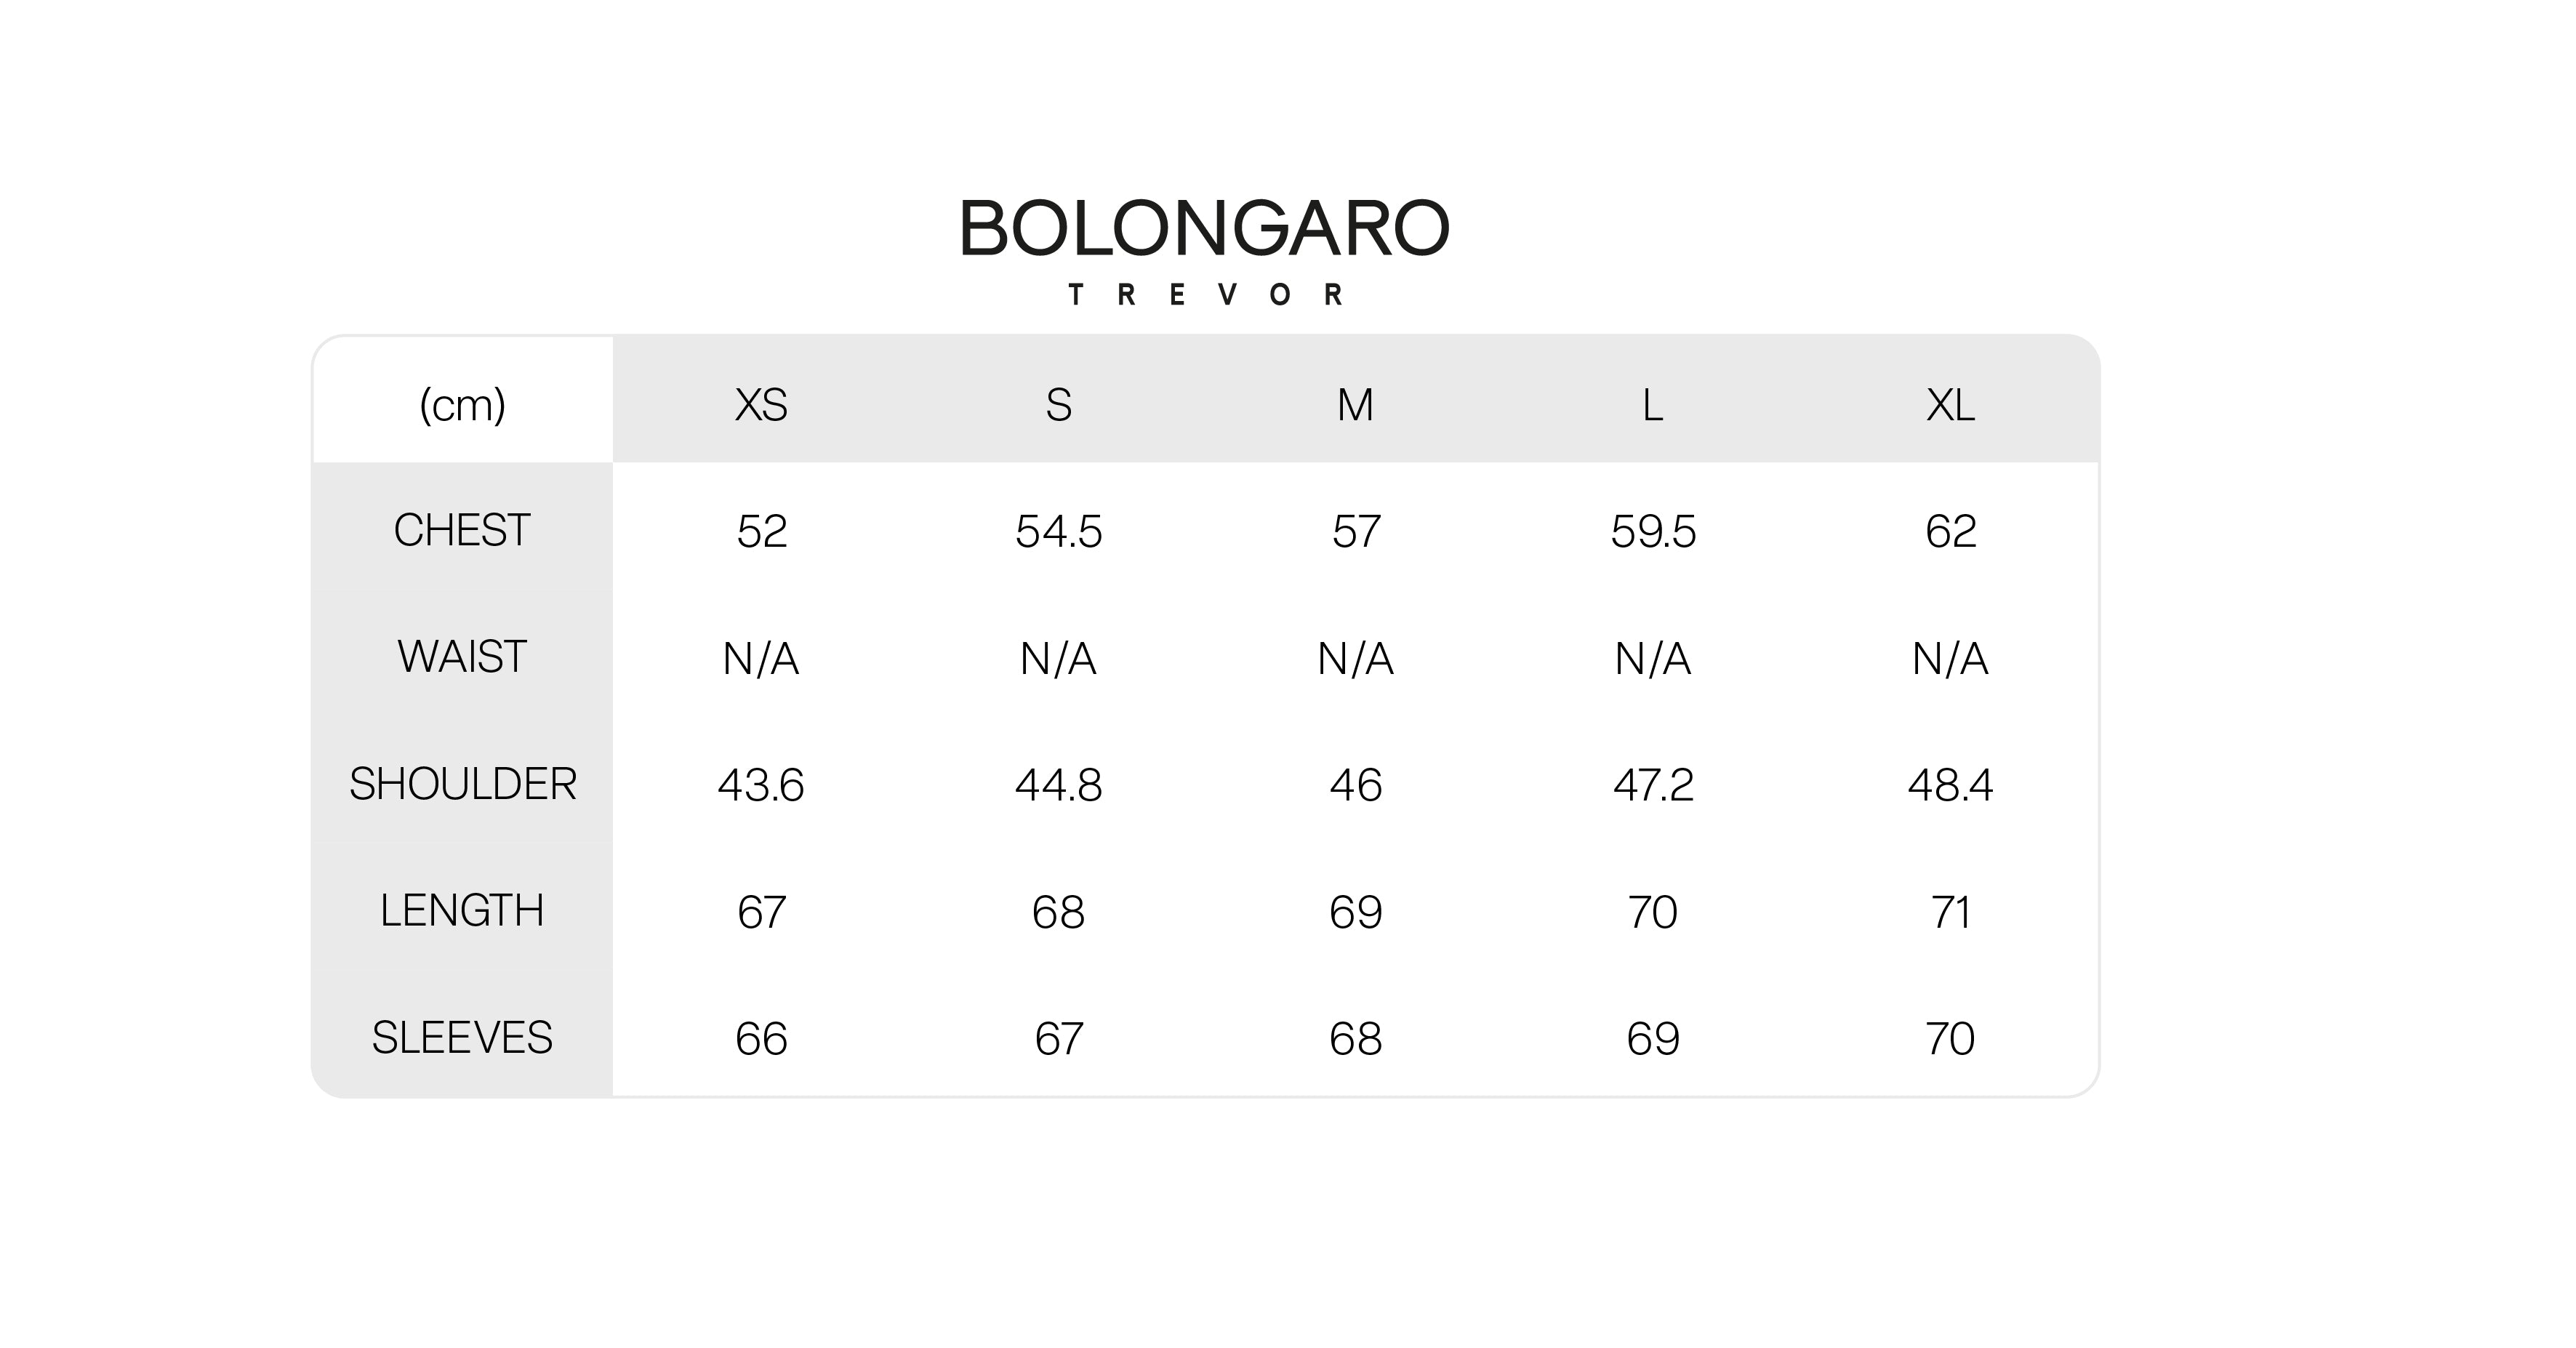2576x1348 pixels.
Task: Click length value 71 for size XL
Action: (x=1950, y=912)
